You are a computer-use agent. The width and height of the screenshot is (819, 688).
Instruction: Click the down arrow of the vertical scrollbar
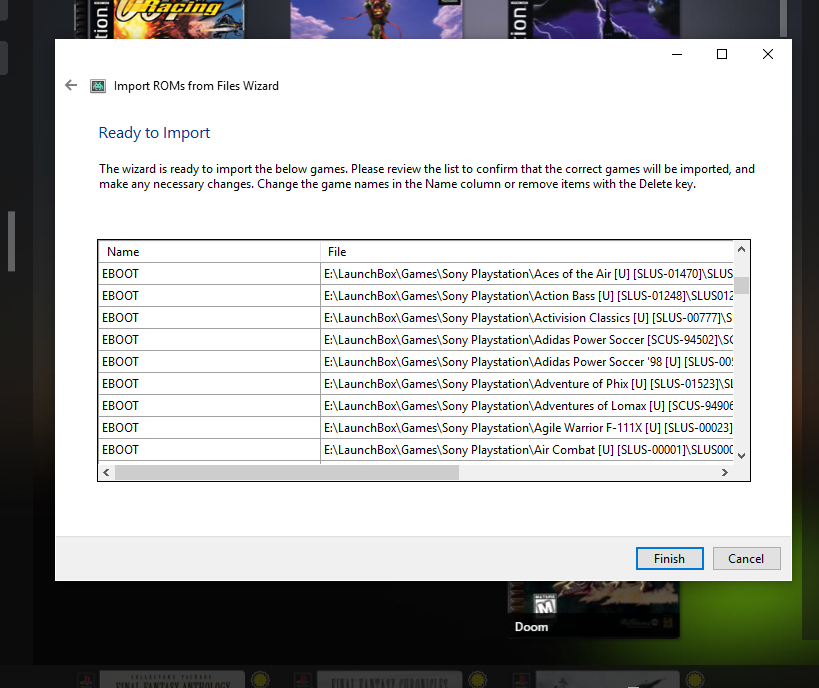pos(741,456)
